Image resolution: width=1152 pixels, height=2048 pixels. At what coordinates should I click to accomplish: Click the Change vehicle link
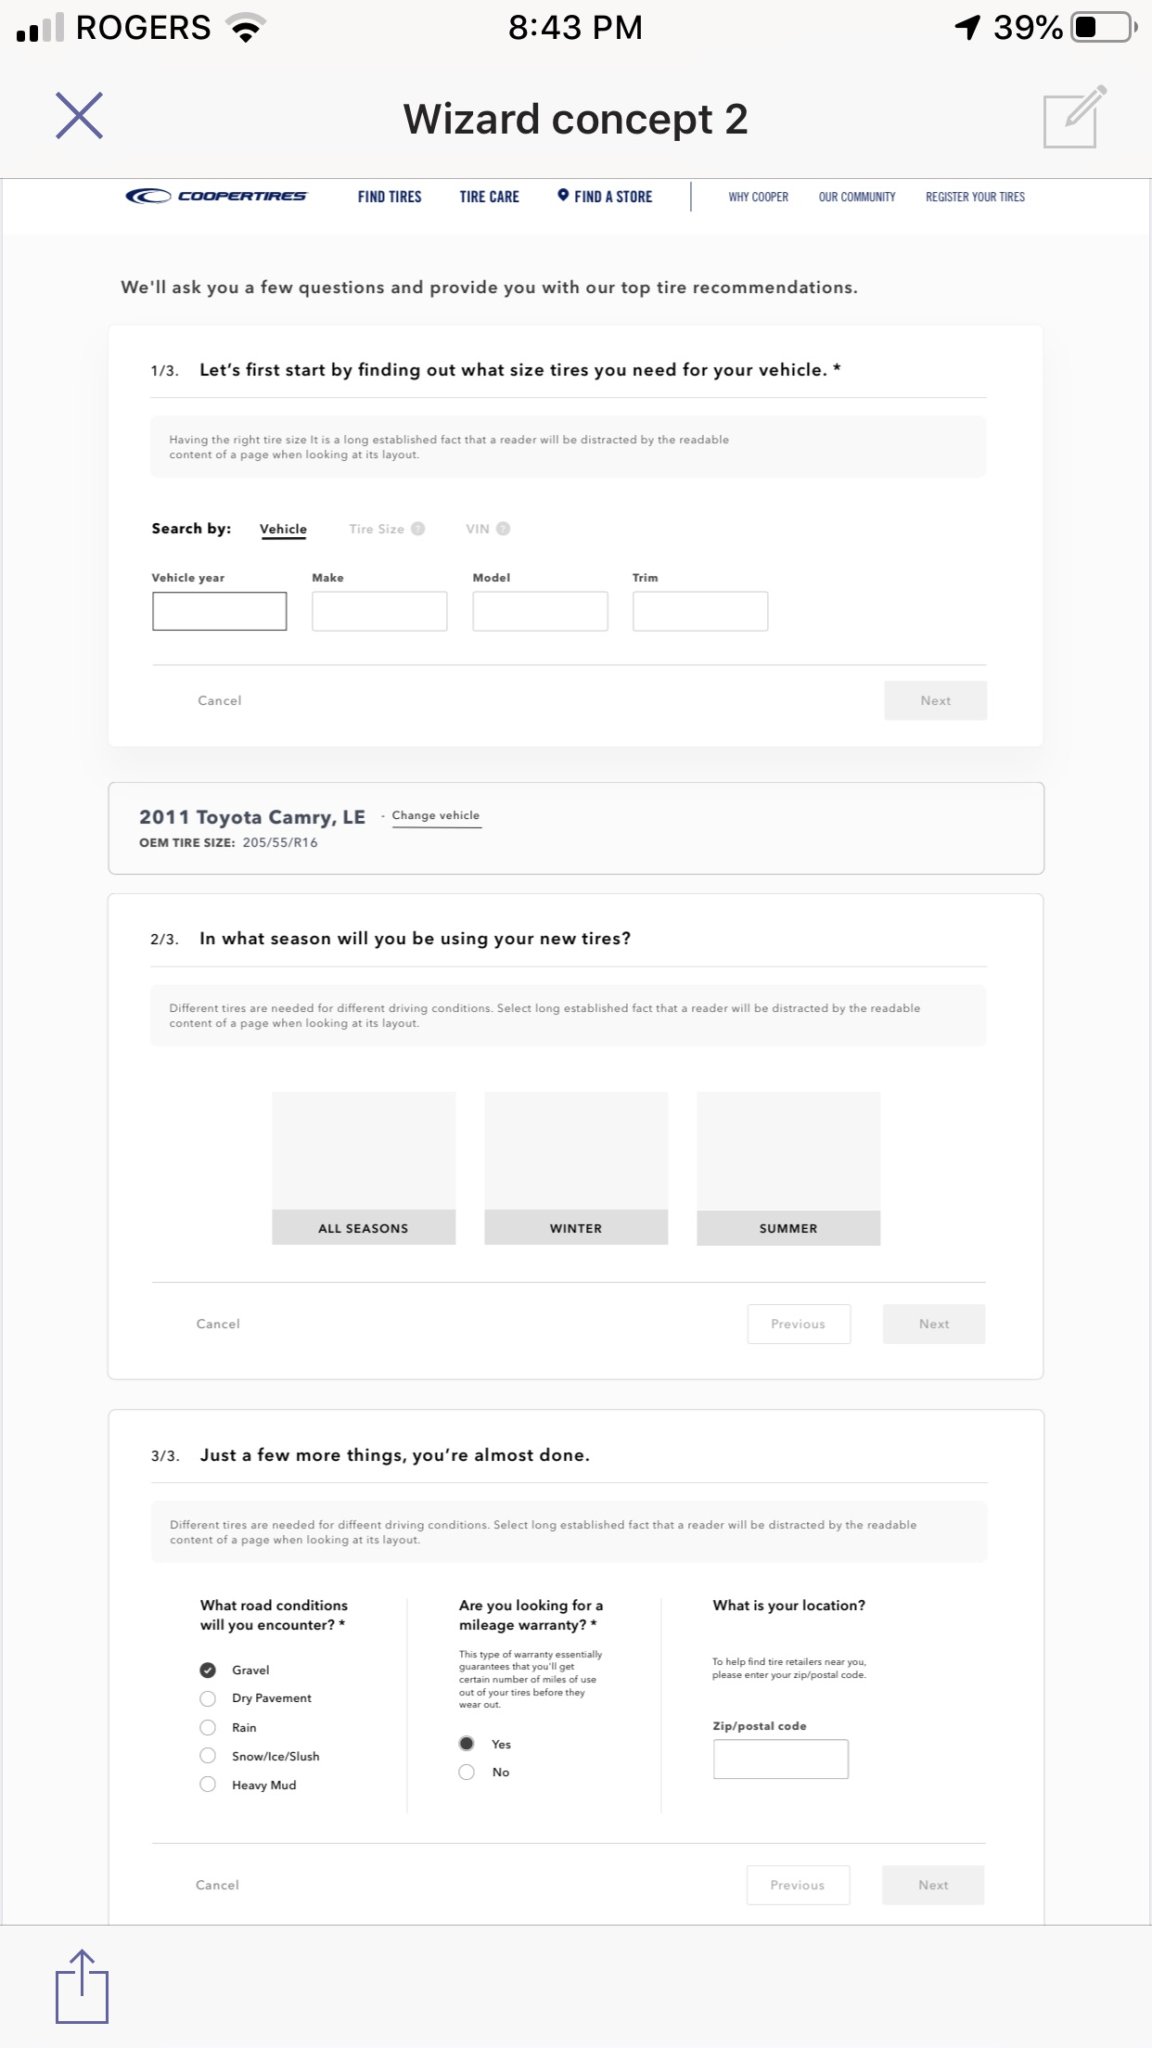click(x=436, y=816)
